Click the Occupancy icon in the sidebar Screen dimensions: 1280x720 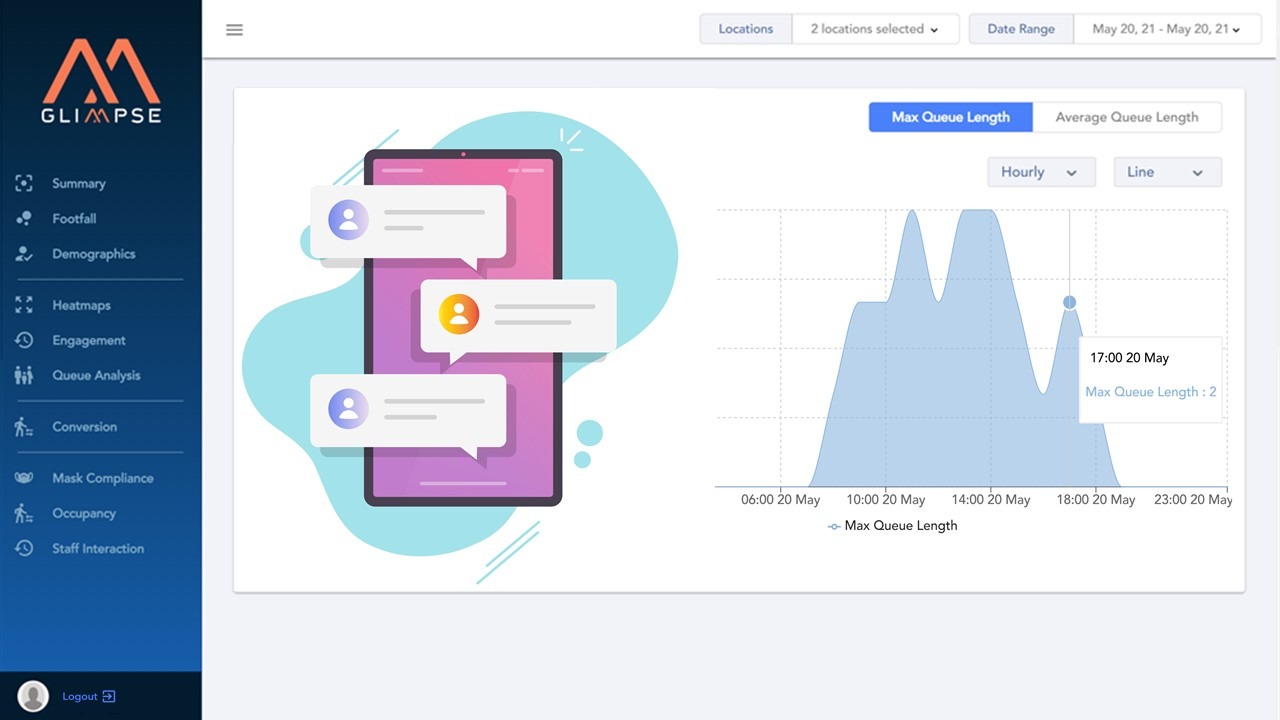(24, 513)
